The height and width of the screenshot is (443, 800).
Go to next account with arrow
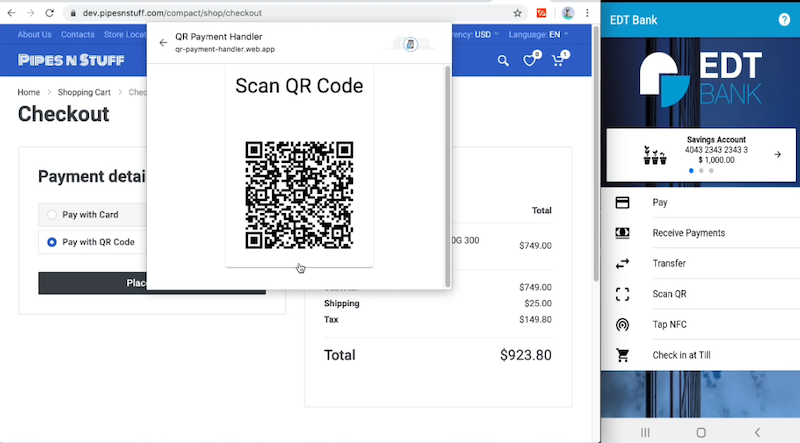(x=777, y=154)
